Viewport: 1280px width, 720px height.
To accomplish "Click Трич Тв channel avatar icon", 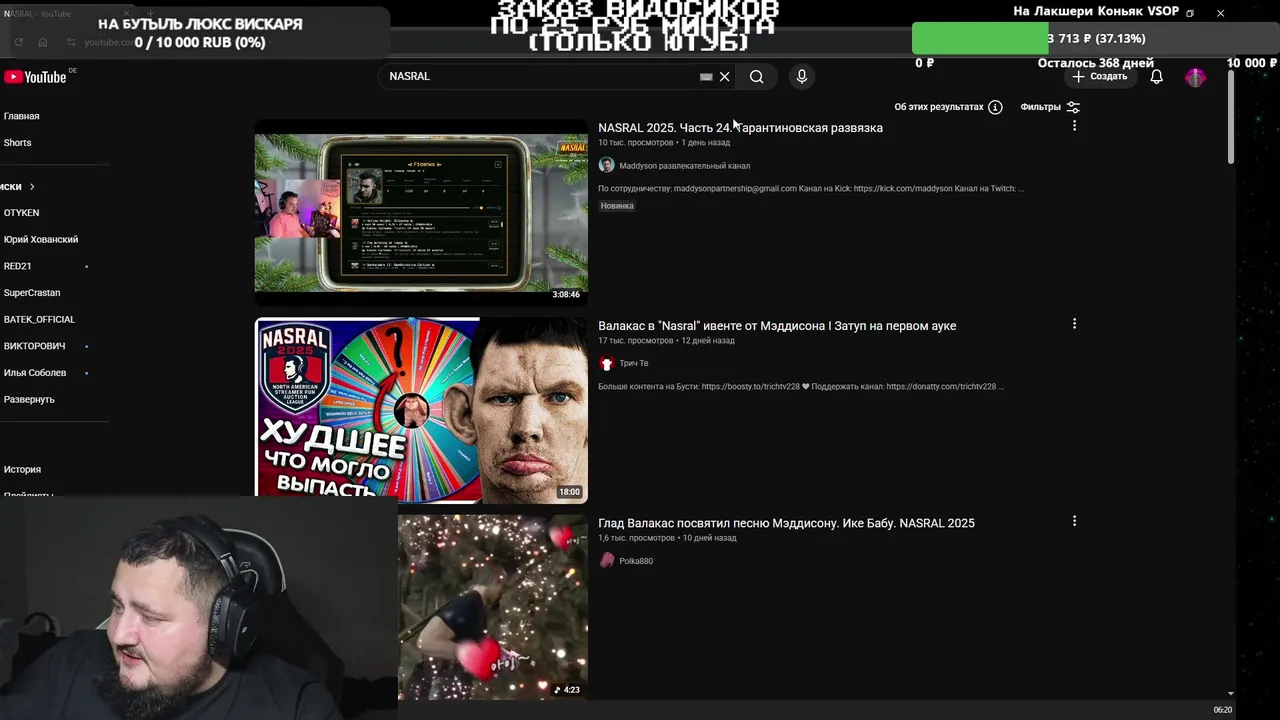I will (x=606, y=363).
